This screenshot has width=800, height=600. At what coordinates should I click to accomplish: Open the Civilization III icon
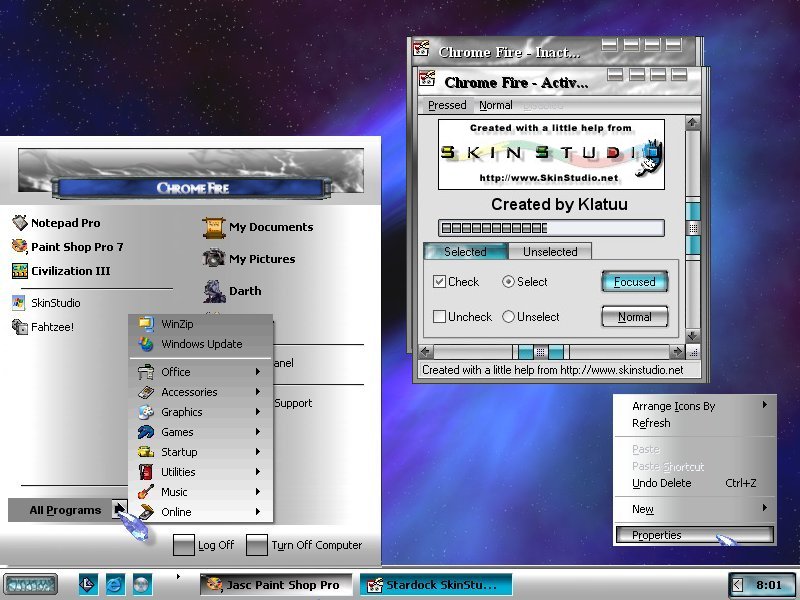(19, 271)
